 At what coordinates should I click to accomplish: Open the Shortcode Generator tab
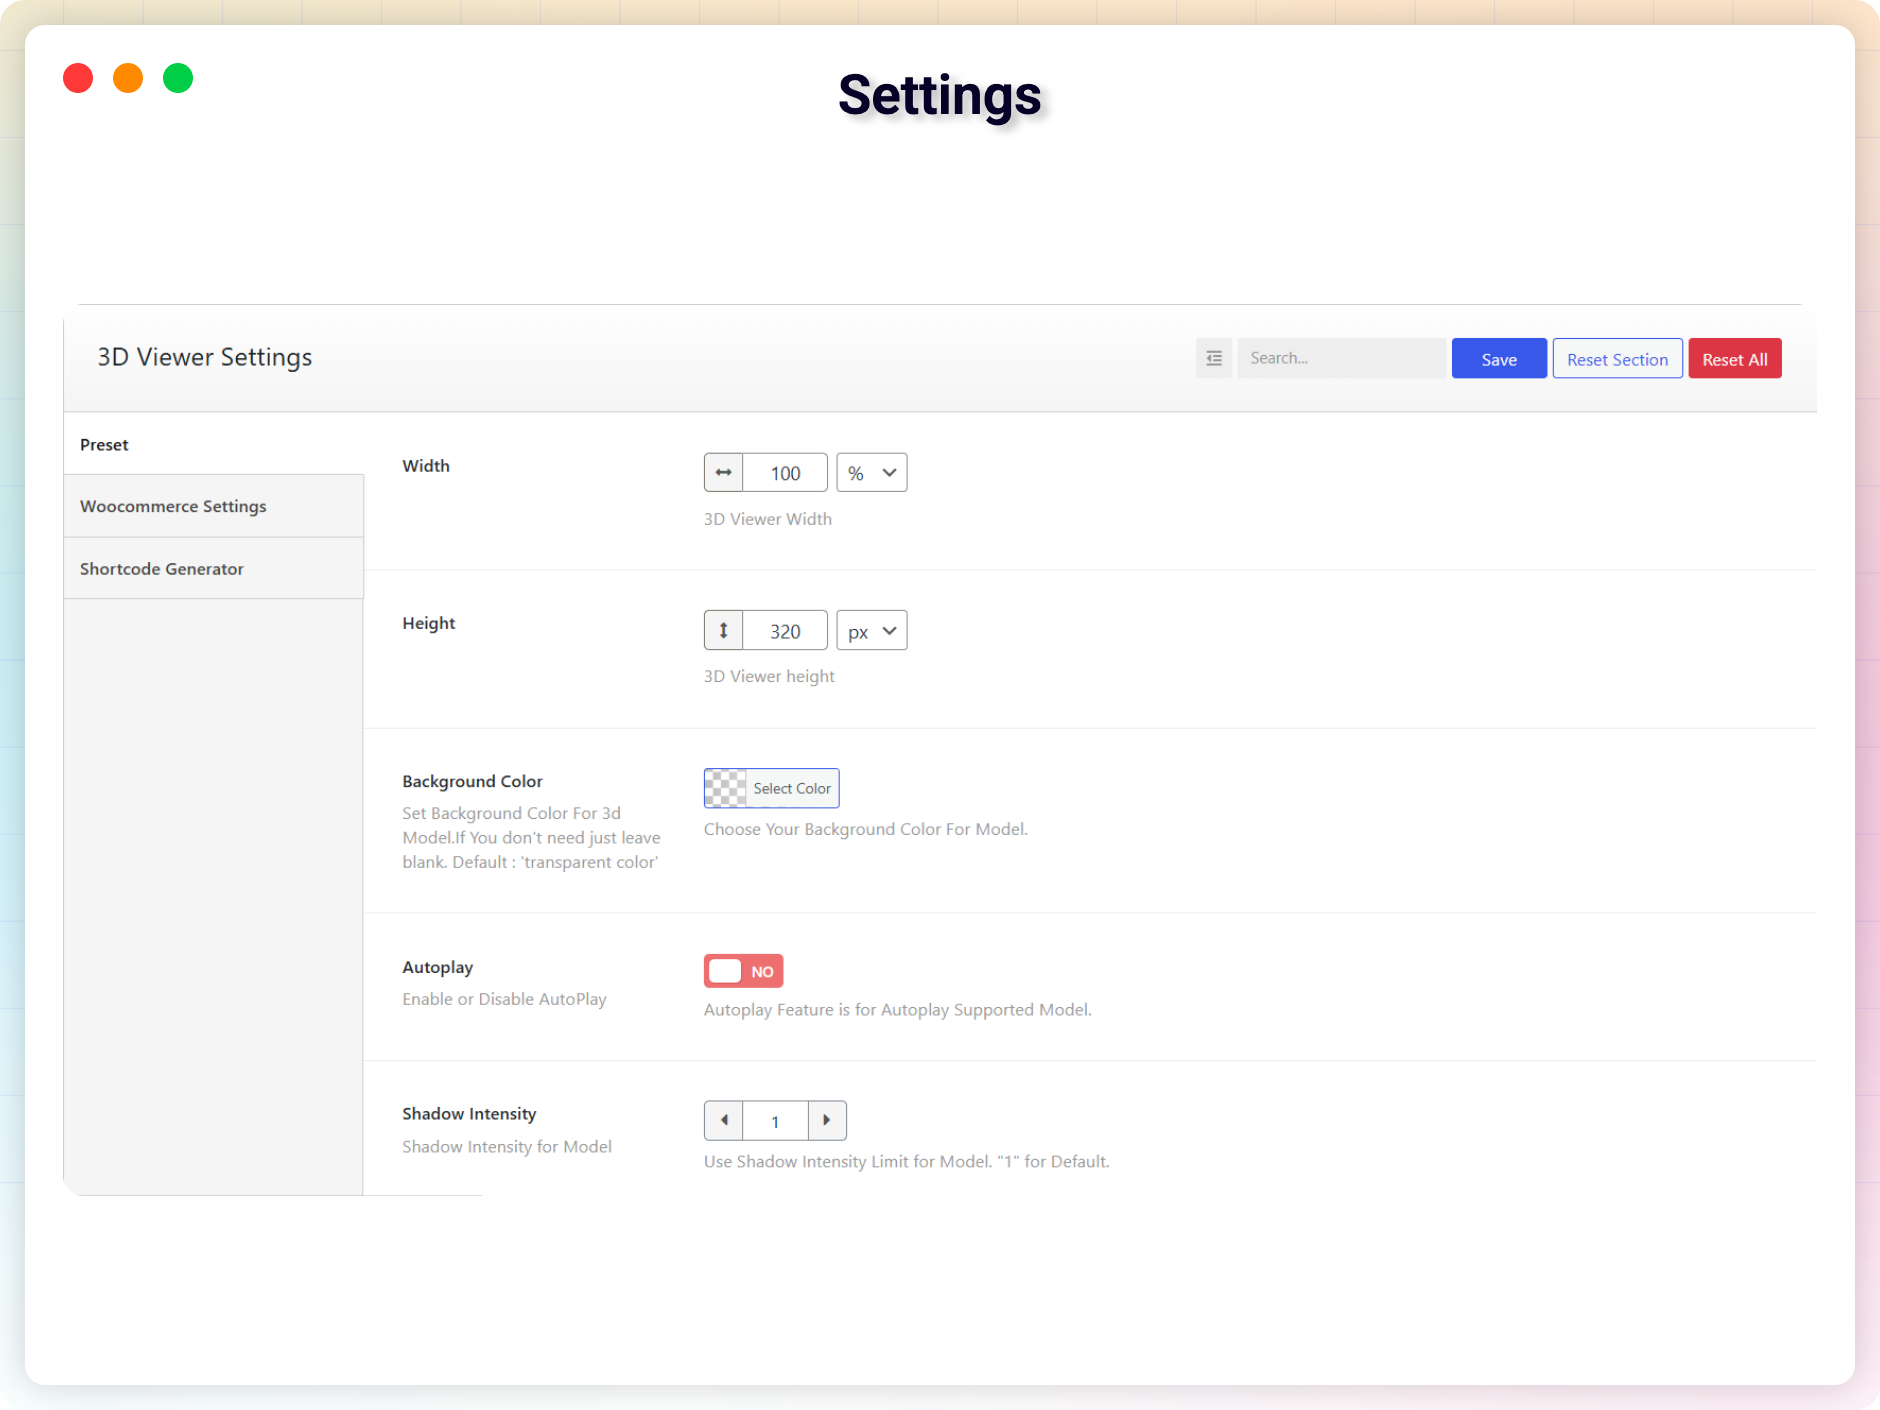click(x=214, y=568)
